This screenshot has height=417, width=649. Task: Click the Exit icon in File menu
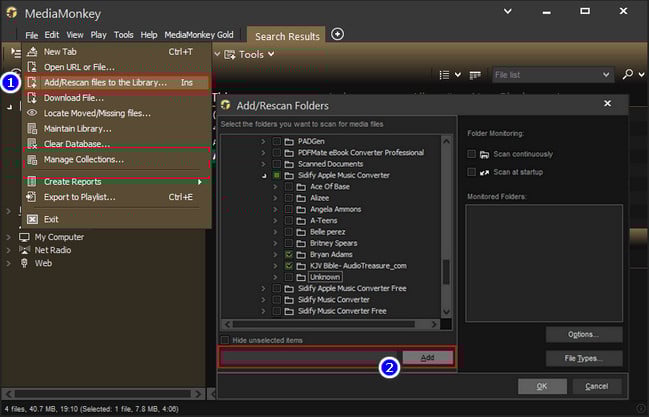tap(32, 219)
